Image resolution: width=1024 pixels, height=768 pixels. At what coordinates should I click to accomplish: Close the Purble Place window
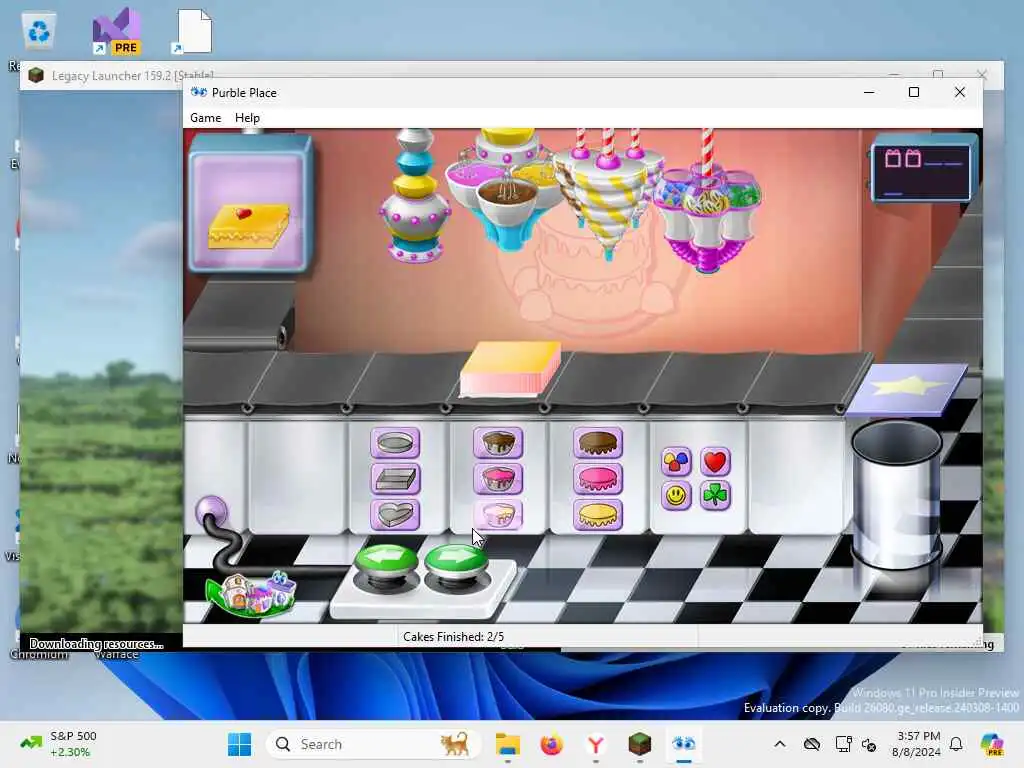[x=960, y=93]
